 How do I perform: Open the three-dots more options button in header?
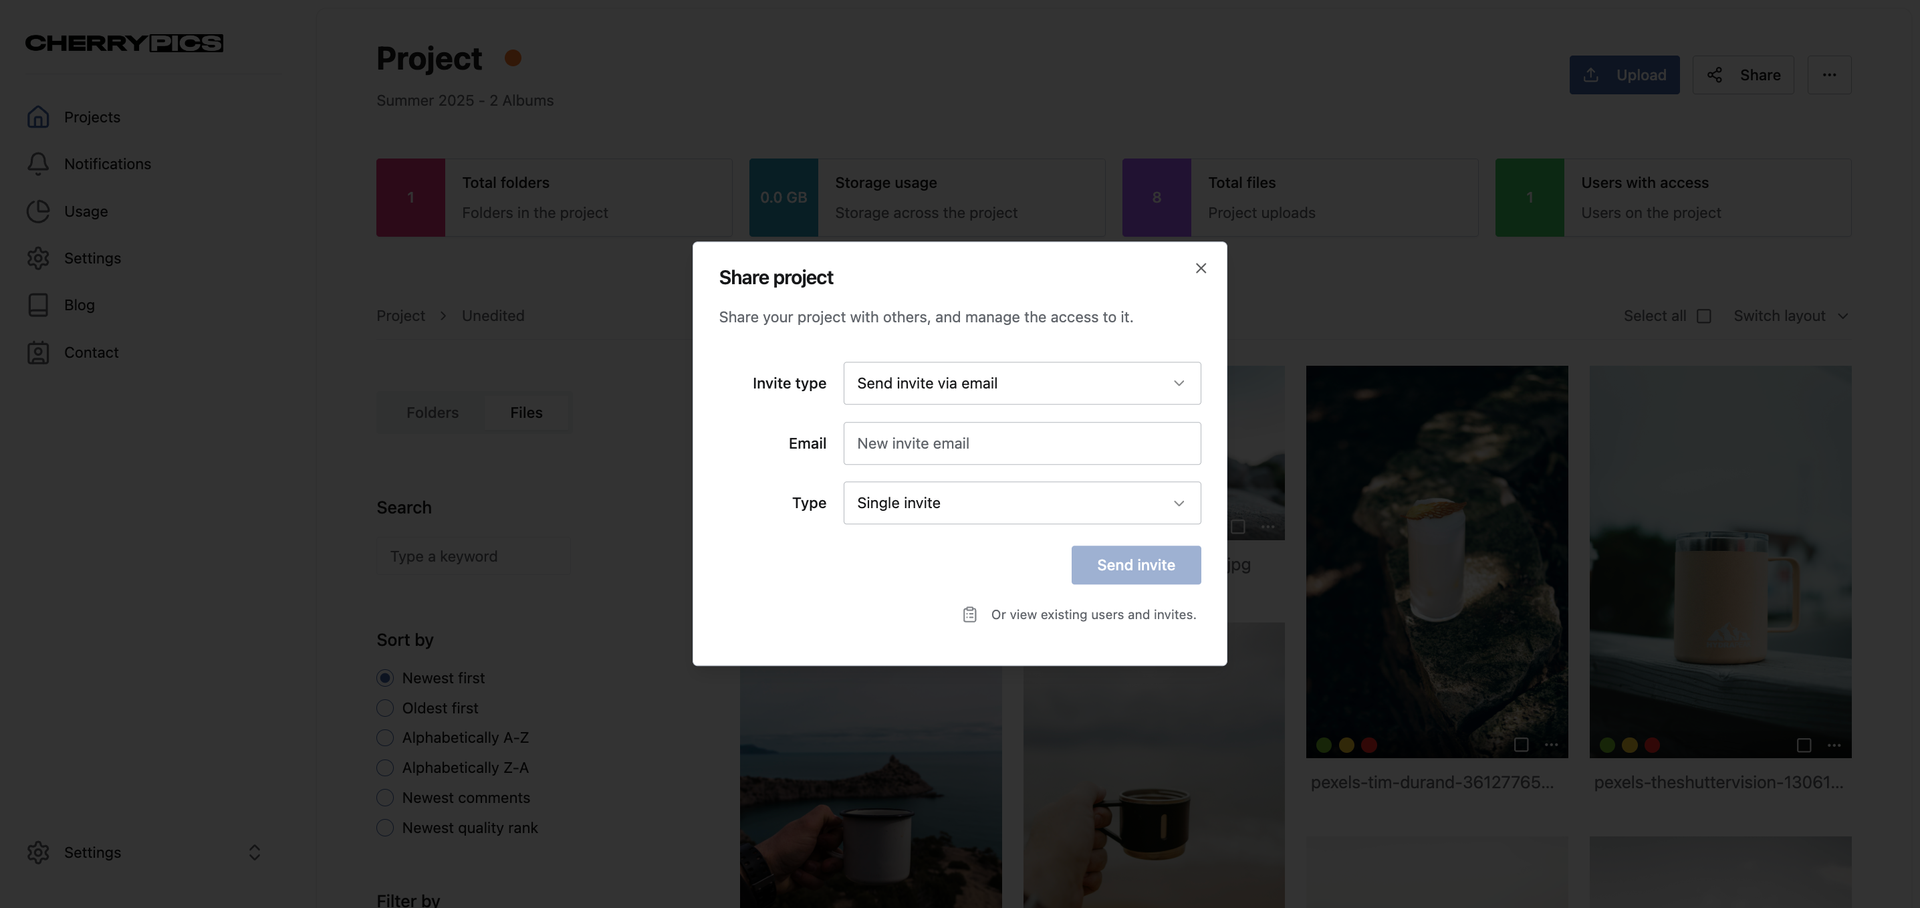click(1829, 75)
